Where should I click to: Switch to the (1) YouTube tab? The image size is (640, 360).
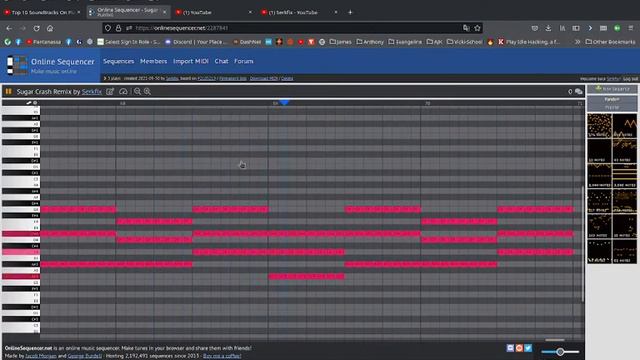click(x=212, y=12)
